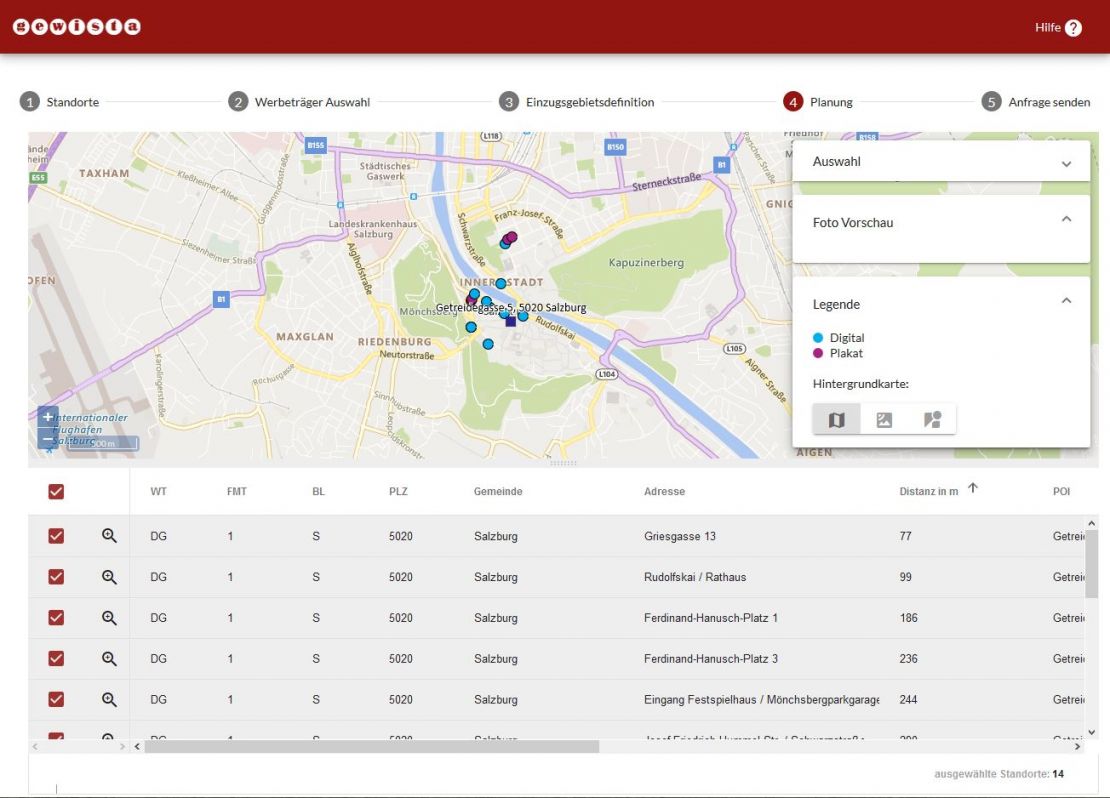Screen dimensions: 1110x798
Task: Select the satellite image background icon
Action: coord(884,419)
